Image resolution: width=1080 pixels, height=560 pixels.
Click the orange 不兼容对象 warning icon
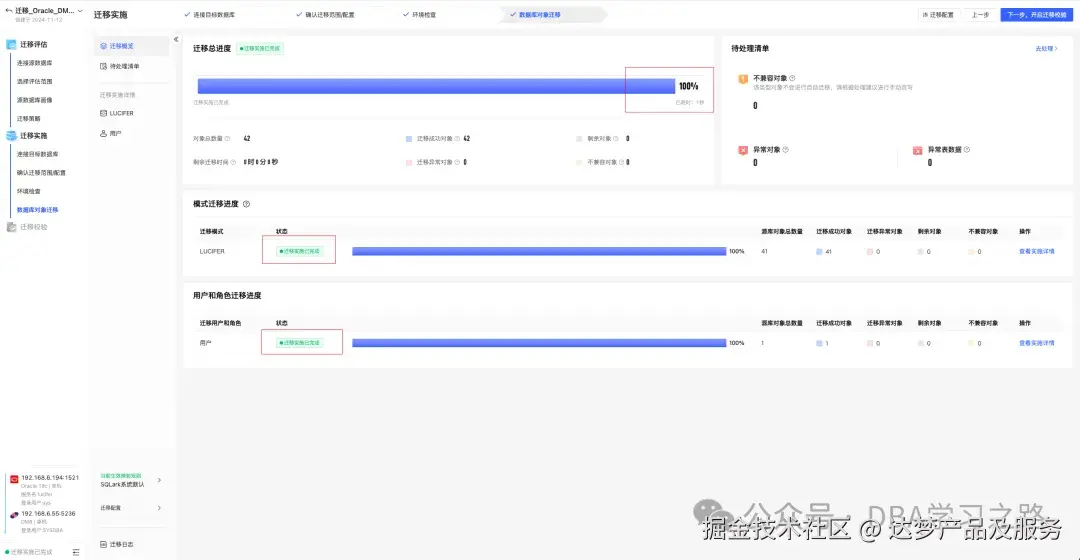click(x=743, y=79)
